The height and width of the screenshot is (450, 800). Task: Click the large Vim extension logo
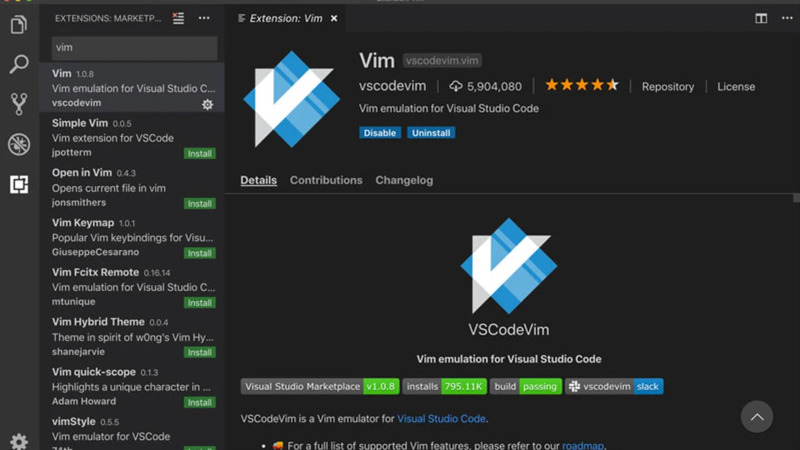pyautogui.click(x=292, y=99)
